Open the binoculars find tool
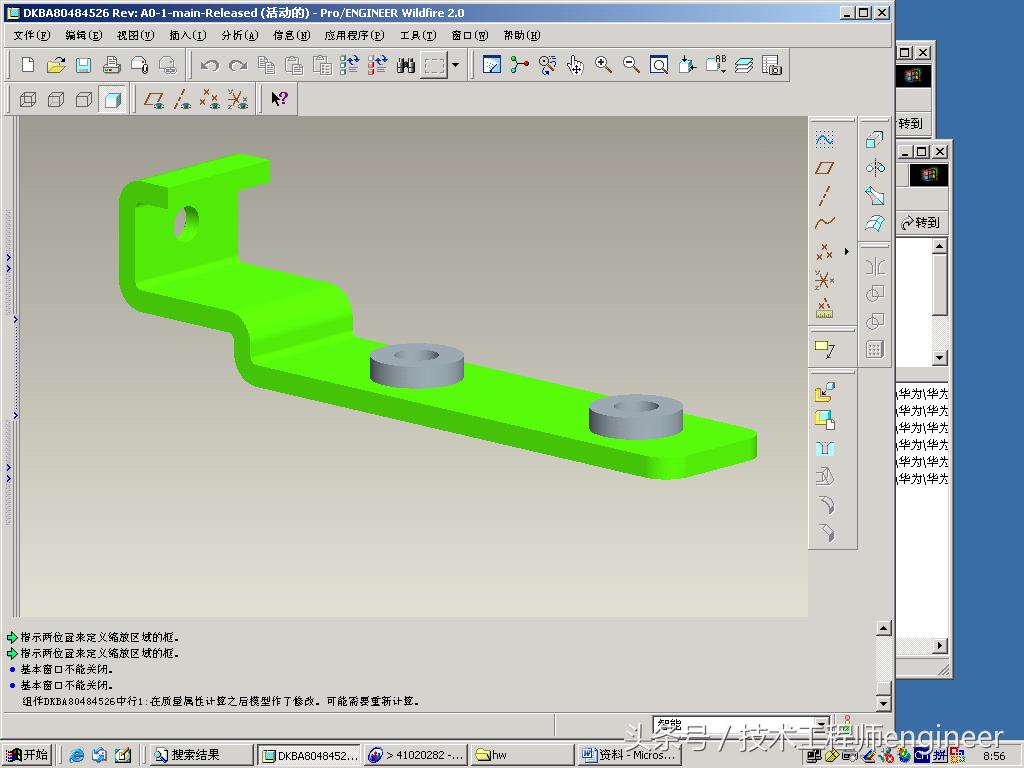 pos(406,65)
